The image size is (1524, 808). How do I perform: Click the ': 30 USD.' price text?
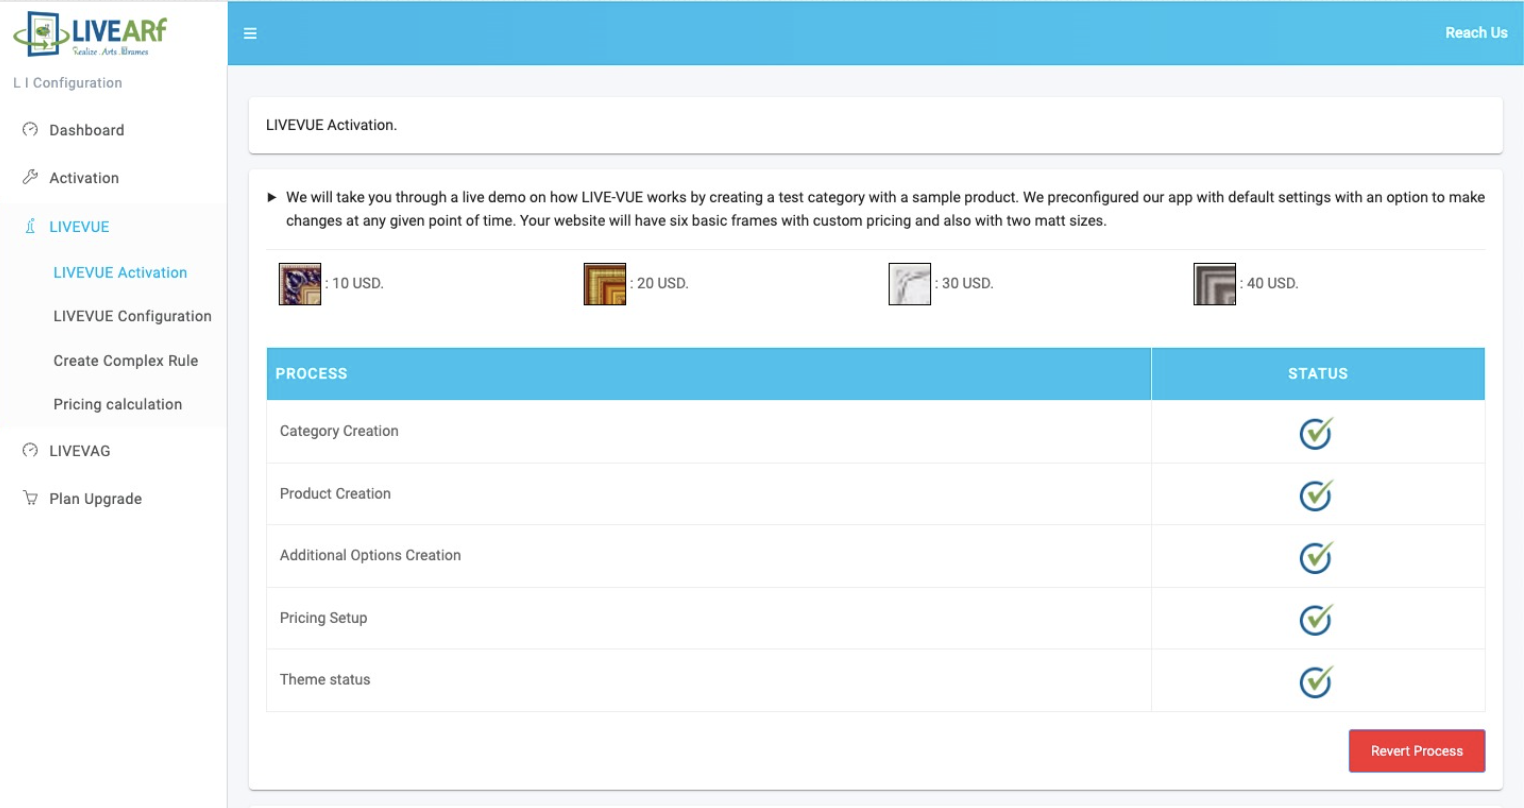(x=965, y=283)
